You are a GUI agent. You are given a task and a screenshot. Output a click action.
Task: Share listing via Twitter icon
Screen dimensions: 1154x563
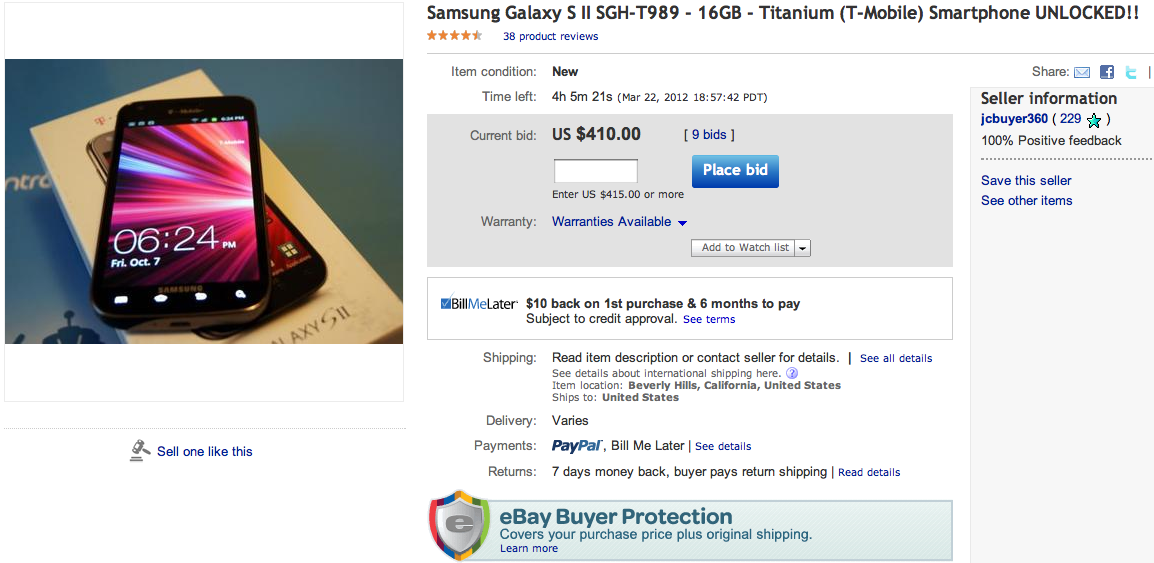tap(1131, 72)
